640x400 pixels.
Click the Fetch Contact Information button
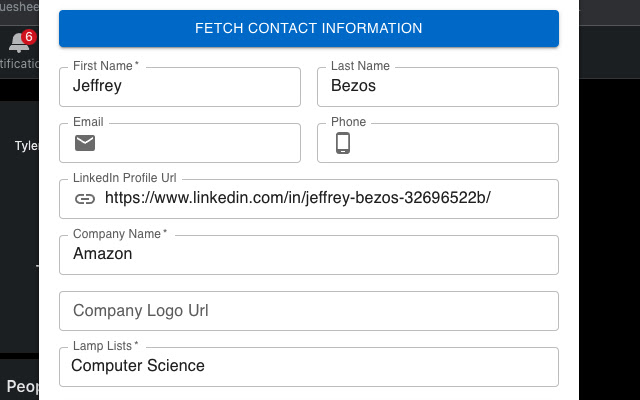coord(308,29)
